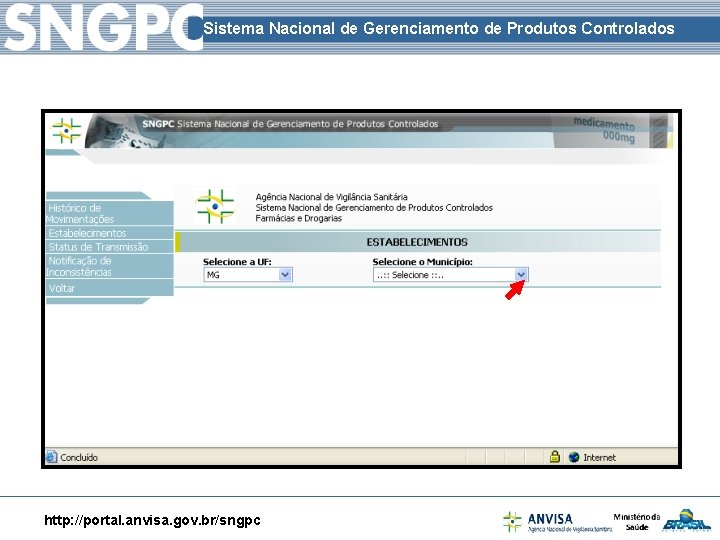Image resolution: width=720 pixels, height=540 pixels.
Task: Click the Internet zone label in status bar
Action: (599, 457)
